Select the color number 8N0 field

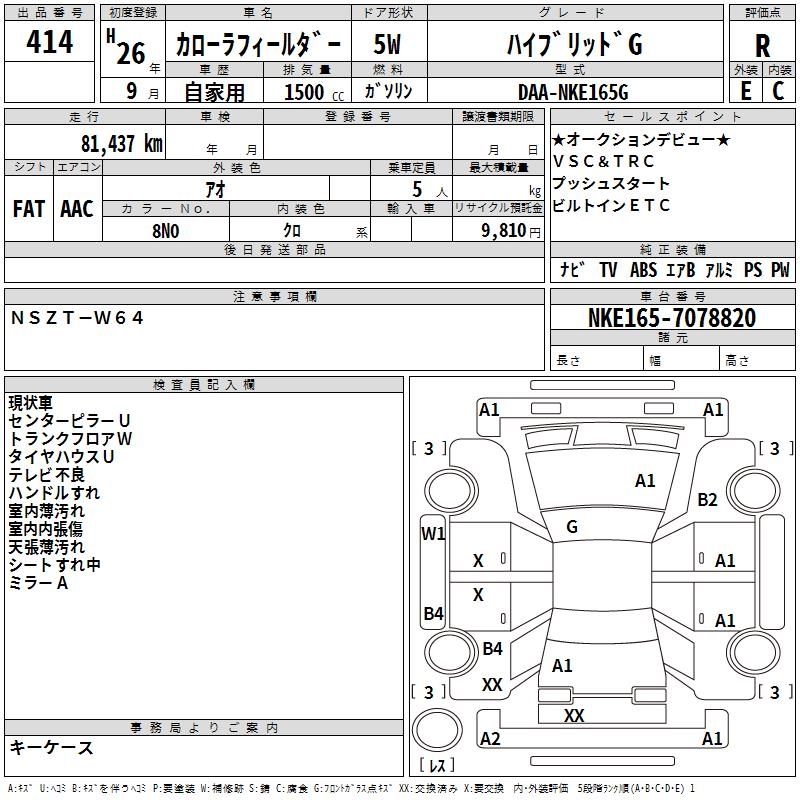(x=166, y=230)
